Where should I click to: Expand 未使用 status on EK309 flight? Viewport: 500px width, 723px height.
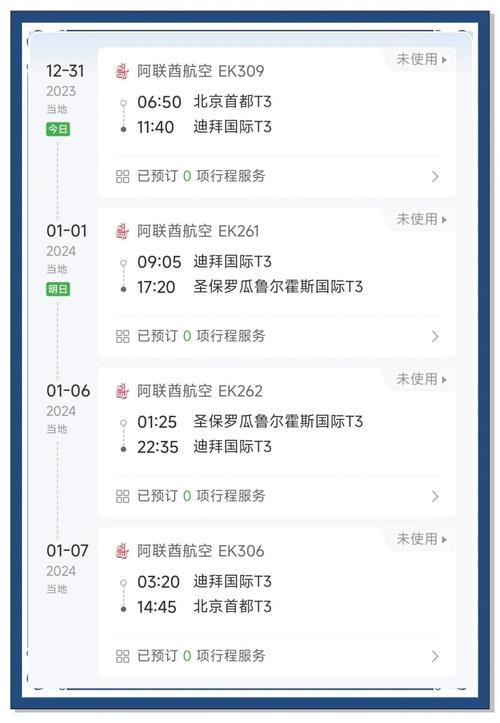point(422,59)
